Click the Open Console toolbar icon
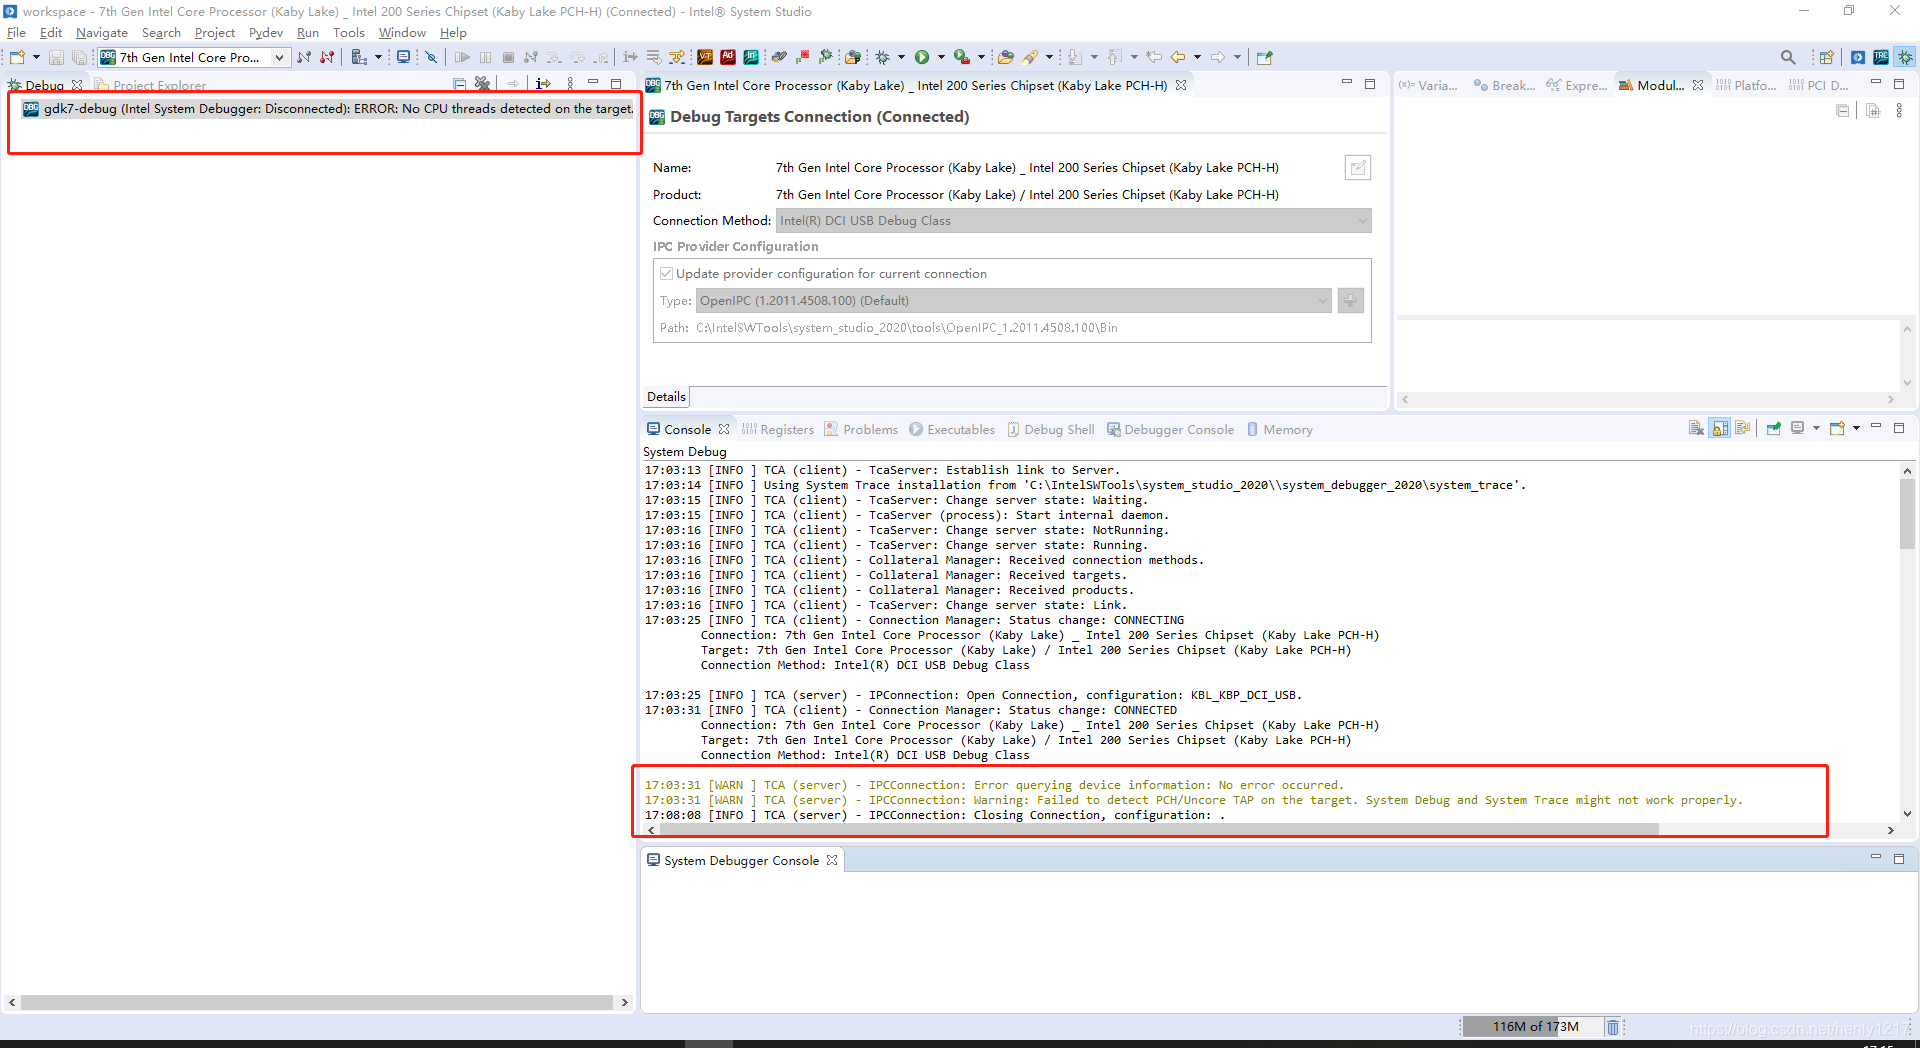Screen dimensions: 1920x1048 [x=1837, y=428]
